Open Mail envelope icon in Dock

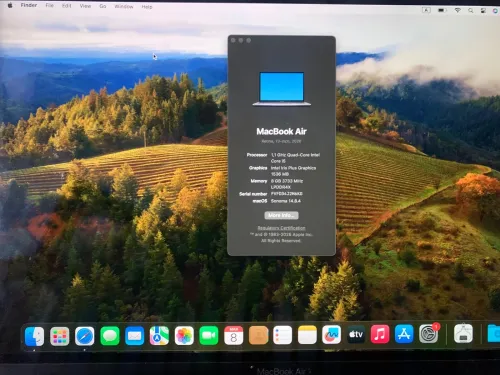(x=134, y=336)
